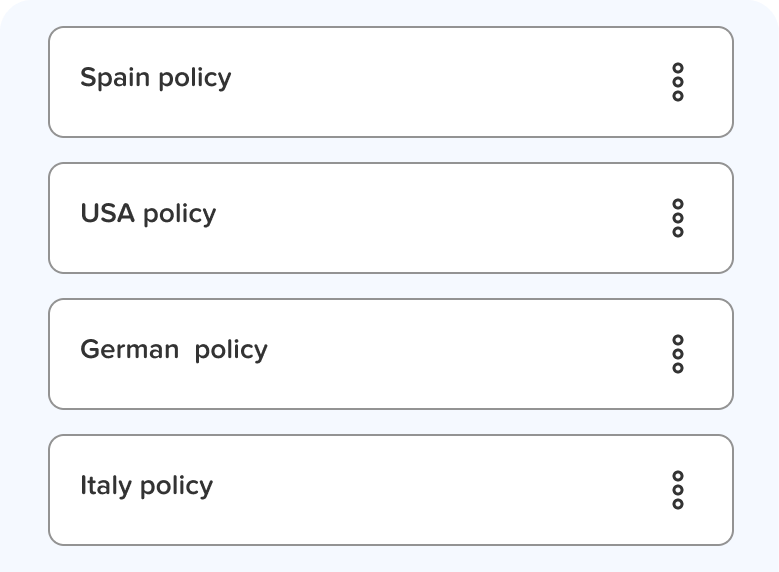Click the "Italy policy" title text
This screenshot has height=572, width=779.
146,486
